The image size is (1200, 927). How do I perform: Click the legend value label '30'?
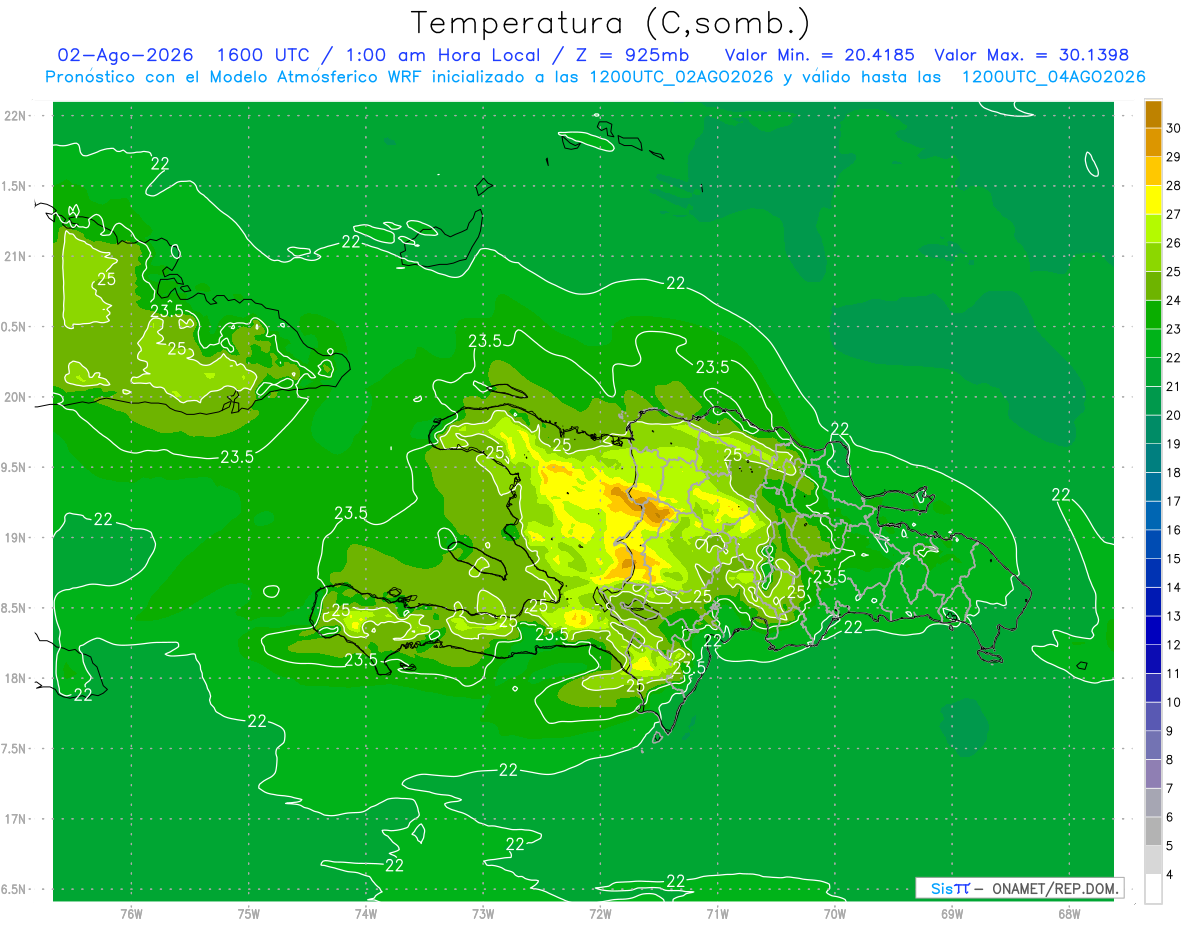pyautogui.click(x=1173, y=127)
